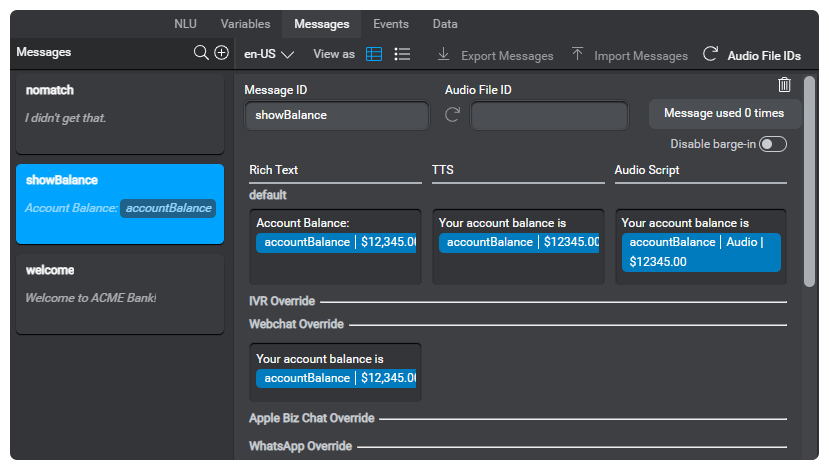This screenshot has width=829, height=470.
Task: Collapse the Webchat Override section
Action: pyautogui.click(x=518, y=324)
